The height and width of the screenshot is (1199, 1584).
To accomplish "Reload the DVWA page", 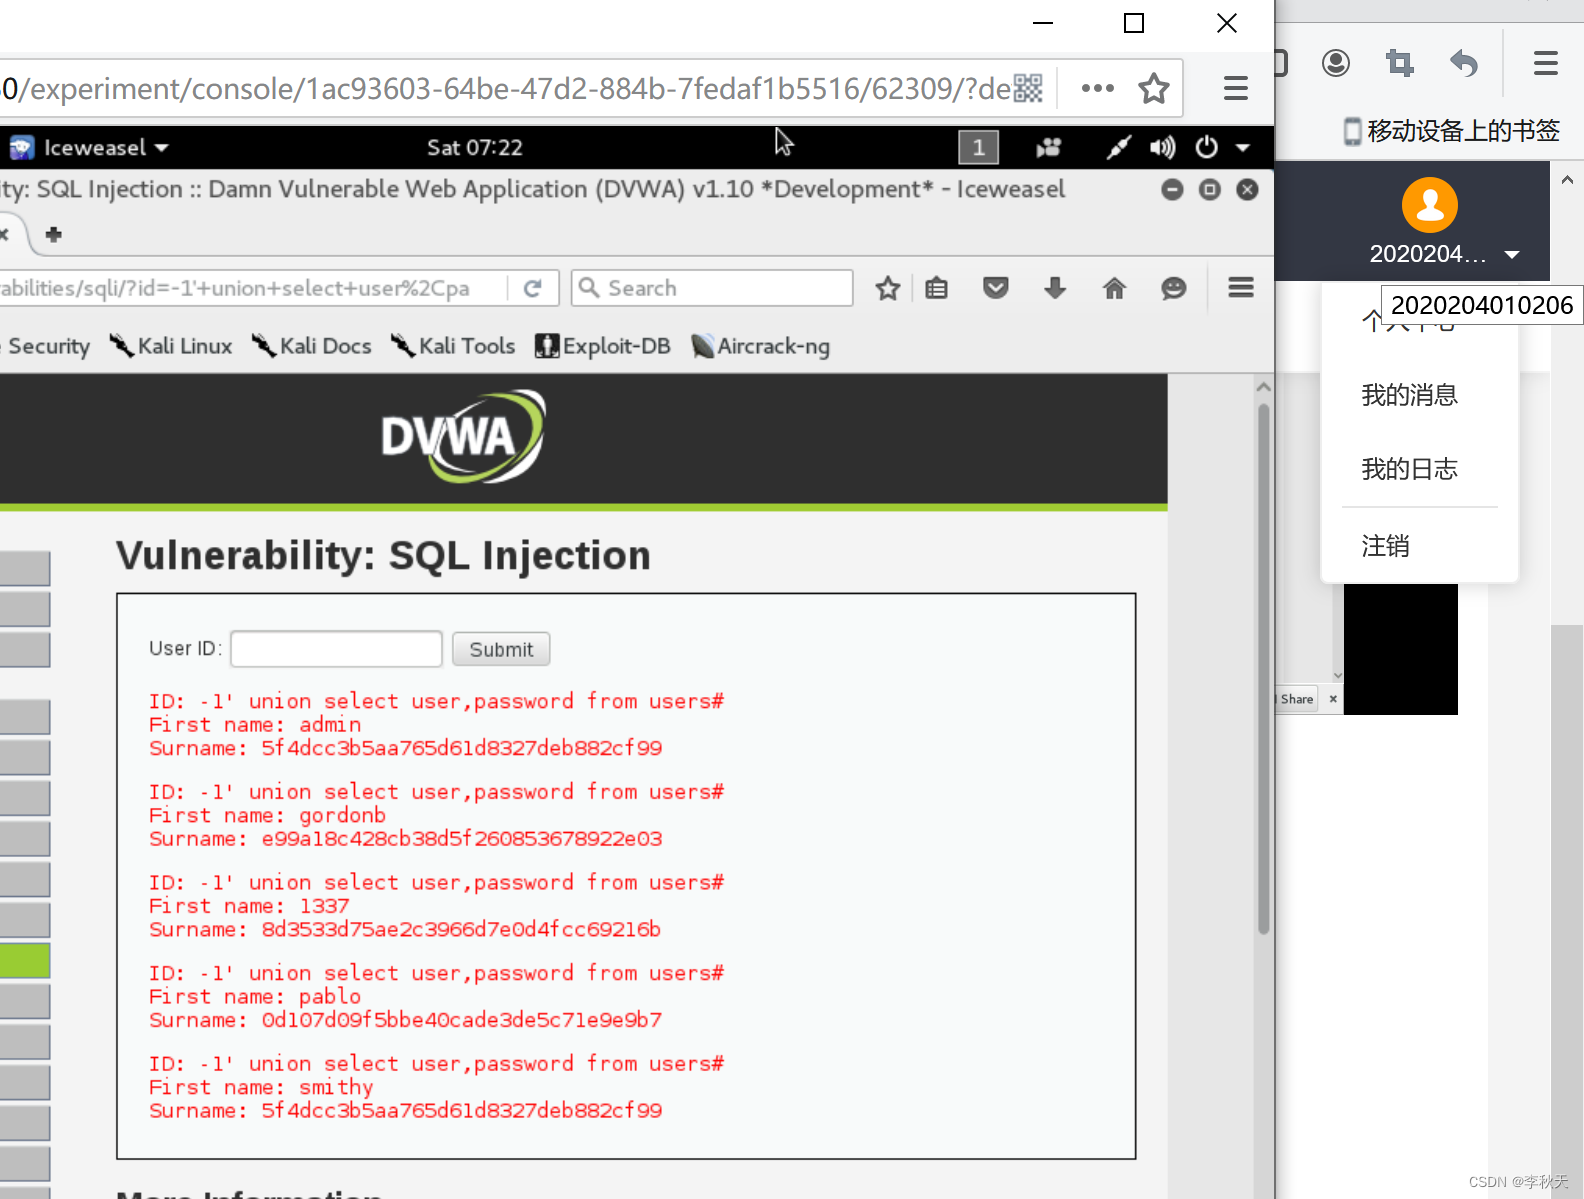I will pyautogui.click(x=533, y=288).
